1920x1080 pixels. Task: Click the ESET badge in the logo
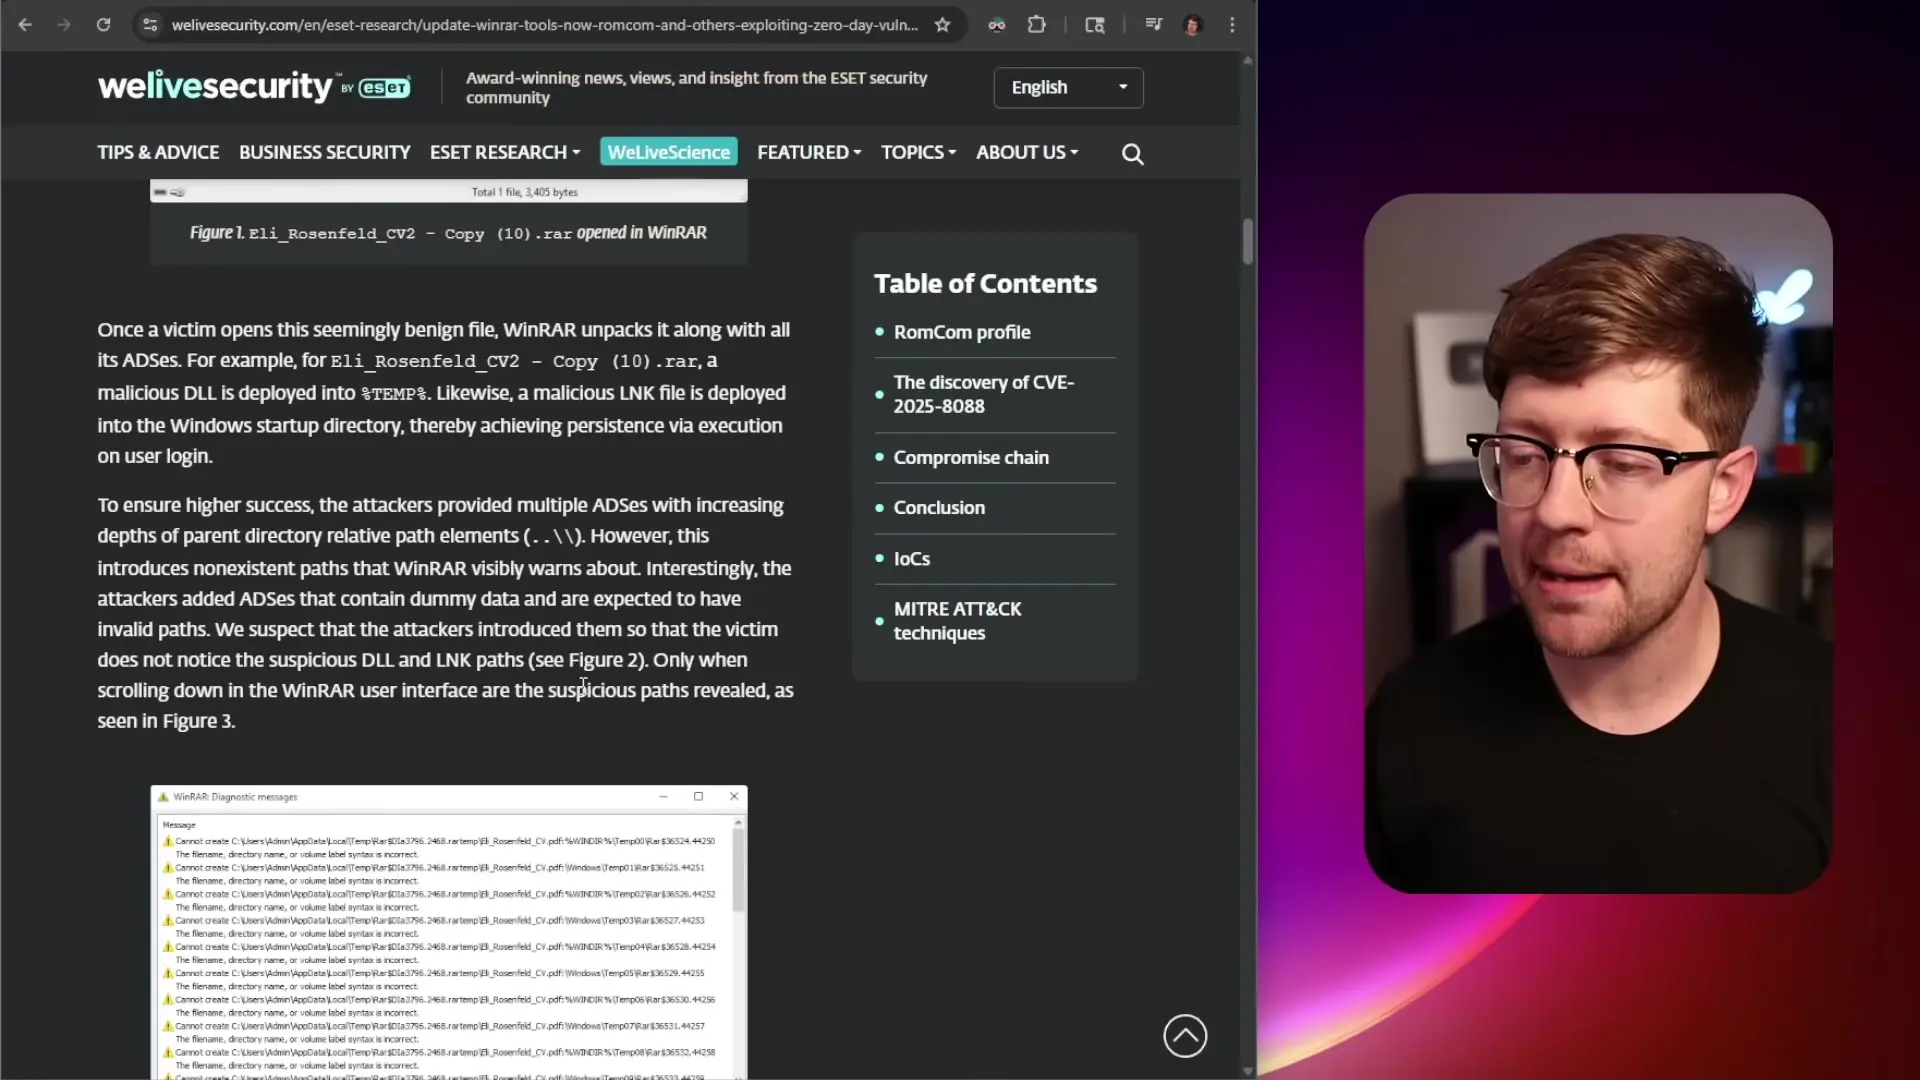(385, 88)
